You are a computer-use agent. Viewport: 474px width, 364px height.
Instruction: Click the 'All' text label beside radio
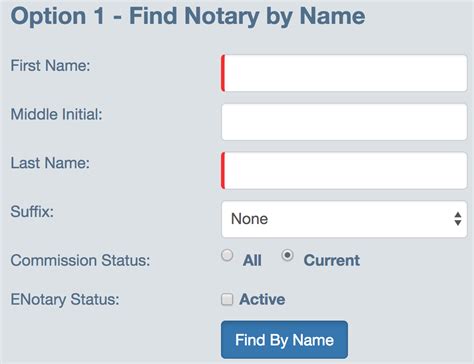pyautogui.click(x=252, y=260)
